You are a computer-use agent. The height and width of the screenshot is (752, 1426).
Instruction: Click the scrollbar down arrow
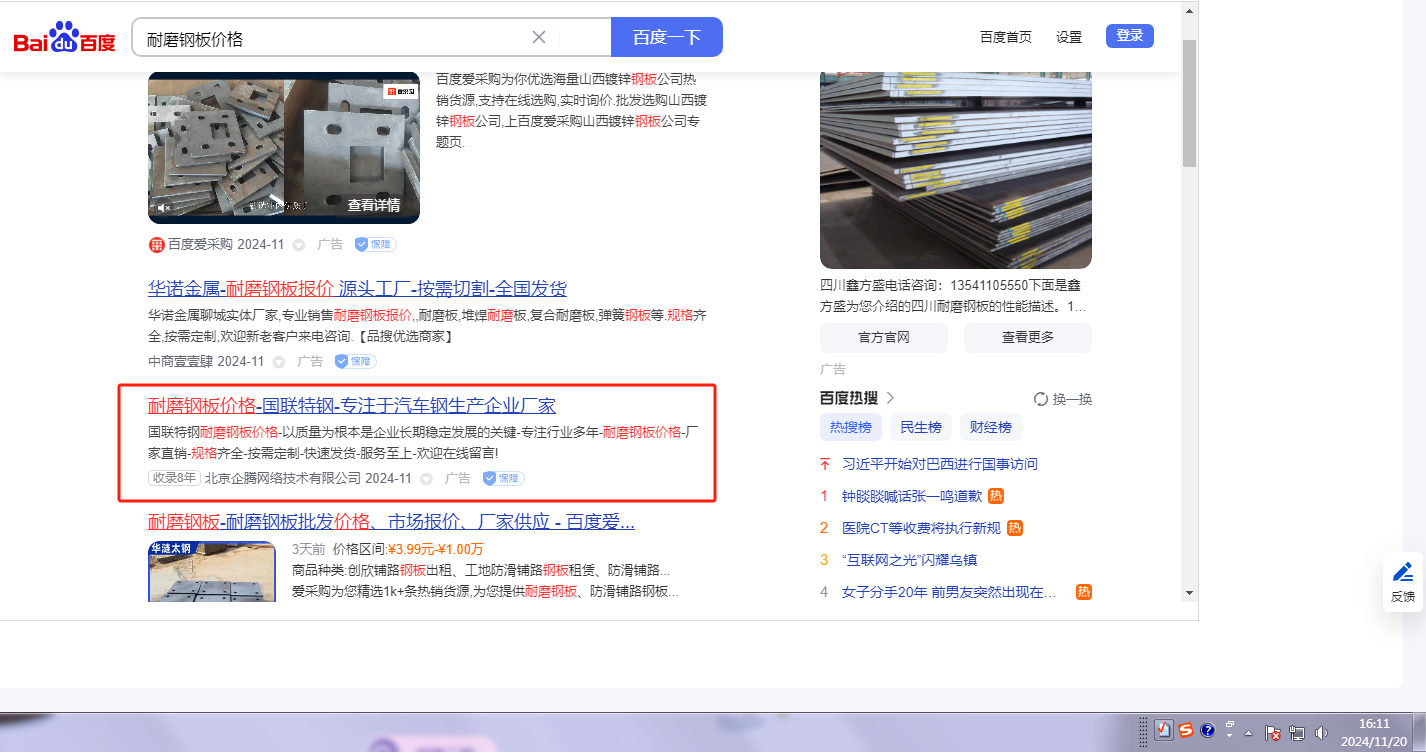(x=1189, y=592)
